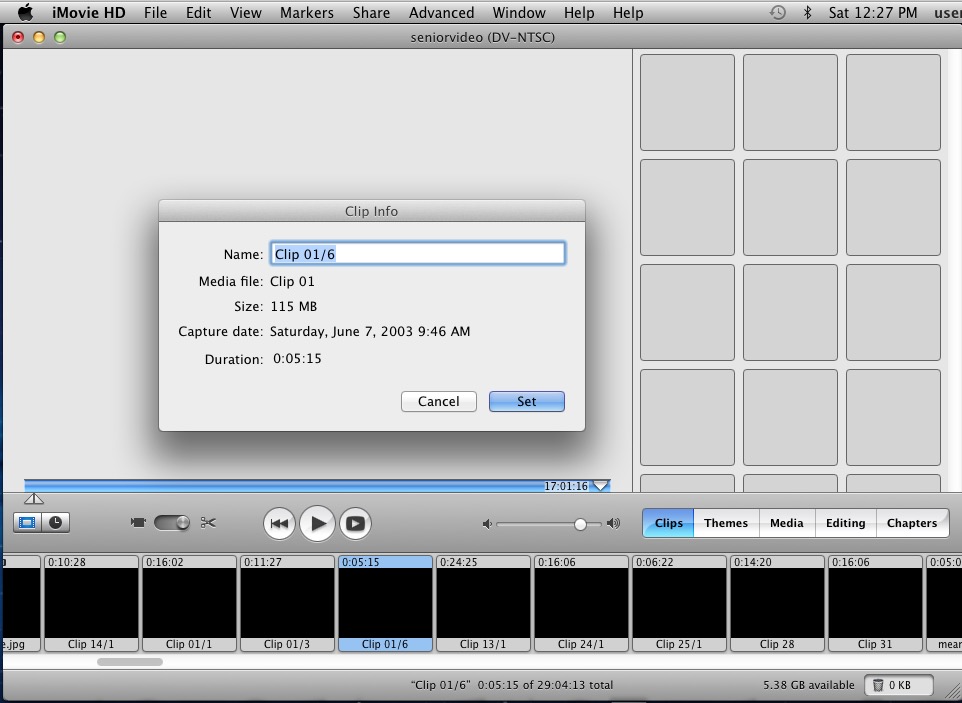Select Clip 14/1 thumbnail in clip viewer
962x703 pixels.
tap(91, 603)
